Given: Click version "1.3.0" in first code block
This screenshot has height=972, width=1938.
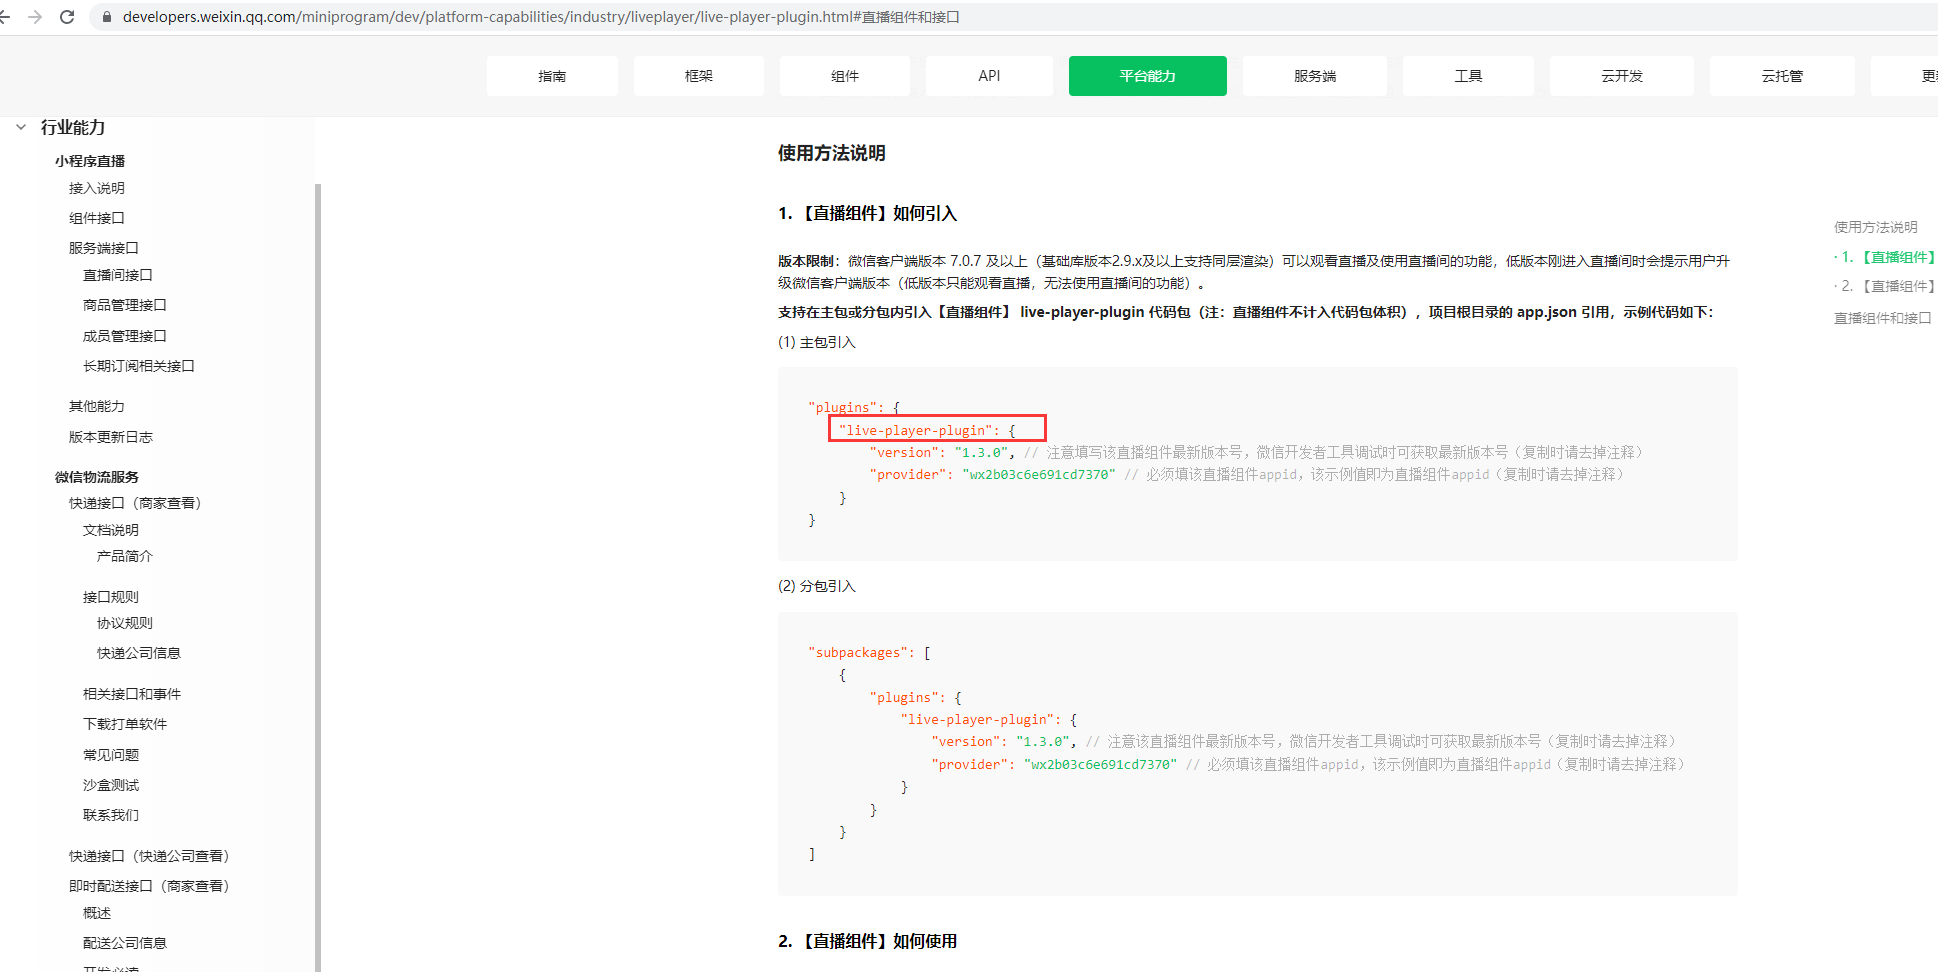Looking at the screenshot, I should tap(981, 452).
